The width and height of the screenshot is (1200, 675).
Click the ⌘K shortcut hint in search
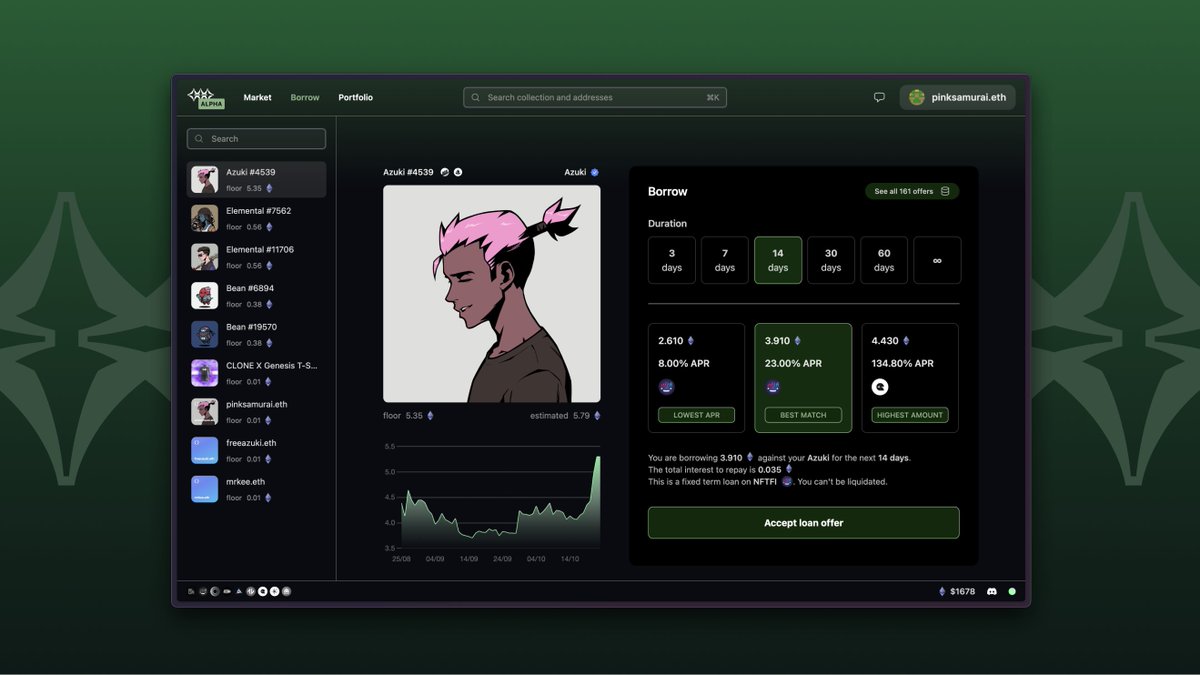[713, 97]
